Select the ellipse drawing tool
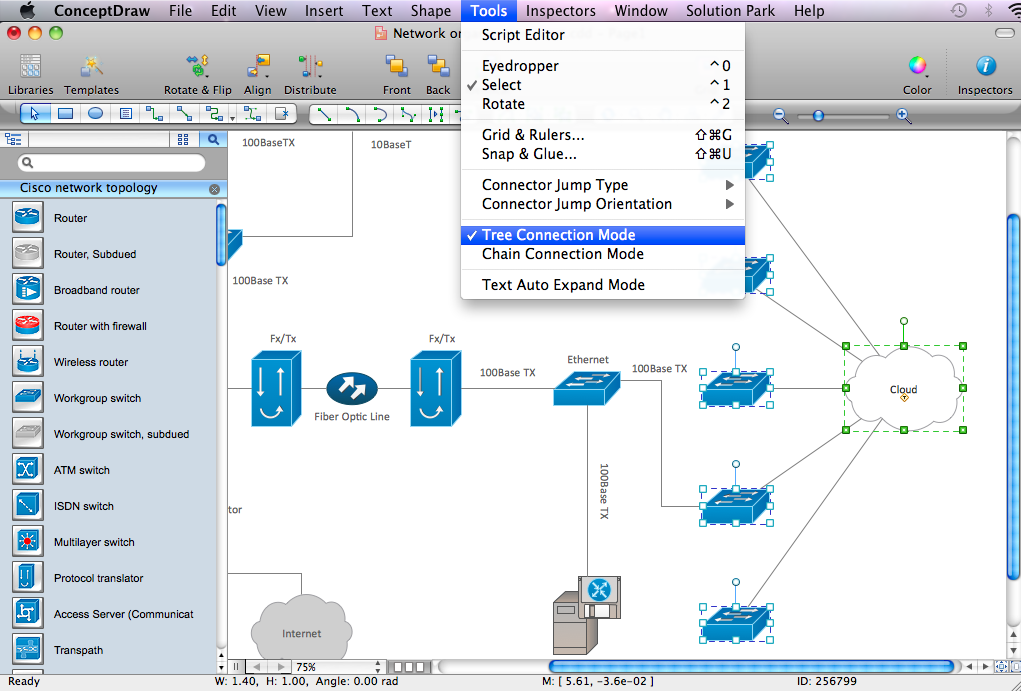This screenshot has width=1021, height=691. tap(95, 114)
